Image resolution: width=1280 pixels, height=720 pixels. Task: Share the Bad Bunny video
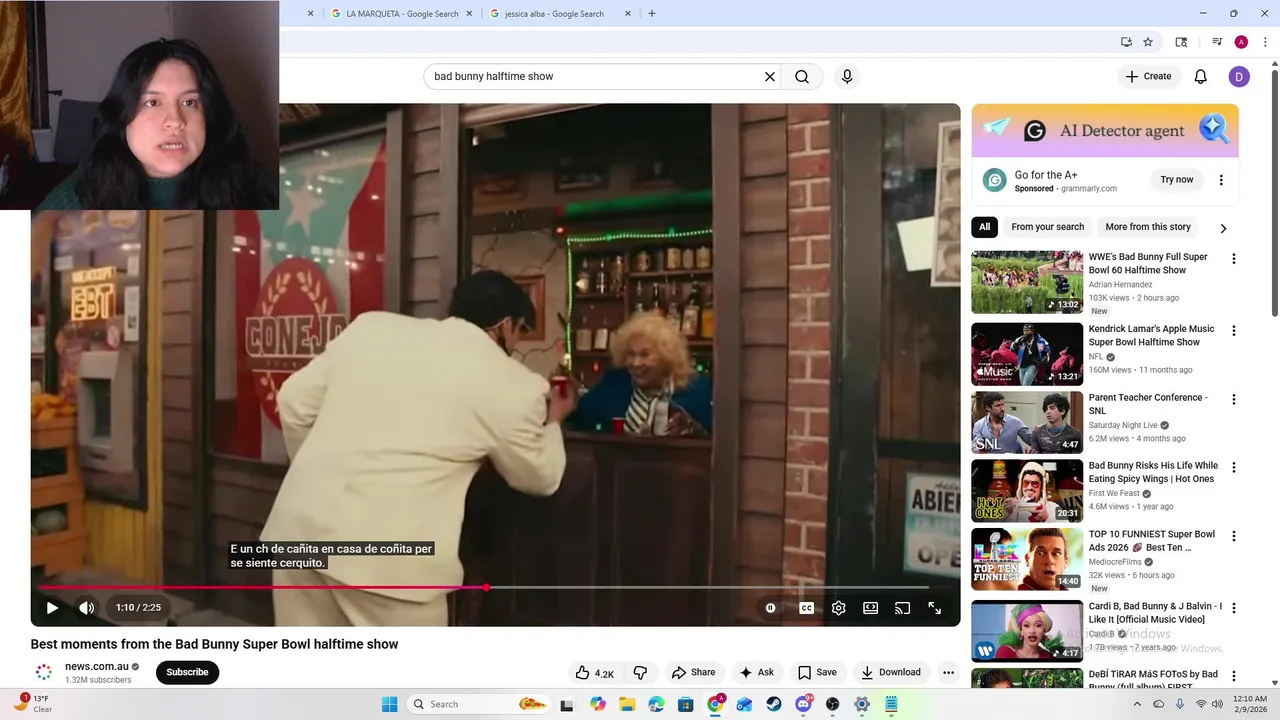(693, 673)
